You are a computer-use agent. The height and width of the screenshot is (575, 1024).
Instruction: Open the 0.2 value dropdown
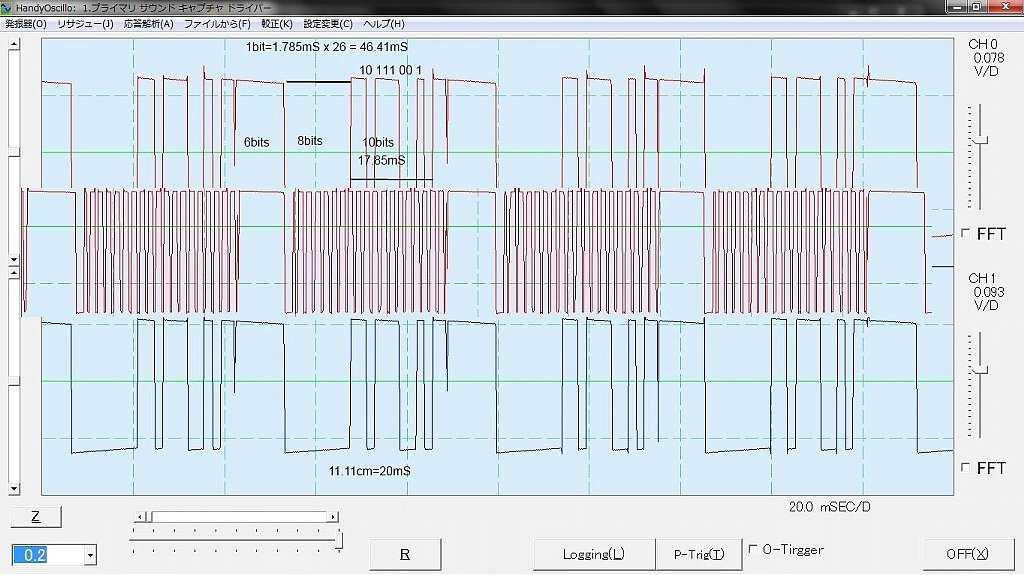[x=90, y=555]
